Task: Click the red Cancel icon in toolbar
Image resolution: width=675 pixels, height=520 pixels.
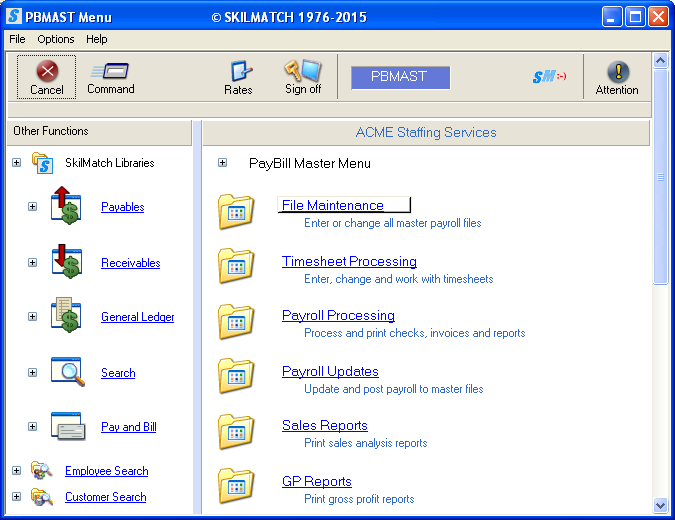Action: point(47,71)
